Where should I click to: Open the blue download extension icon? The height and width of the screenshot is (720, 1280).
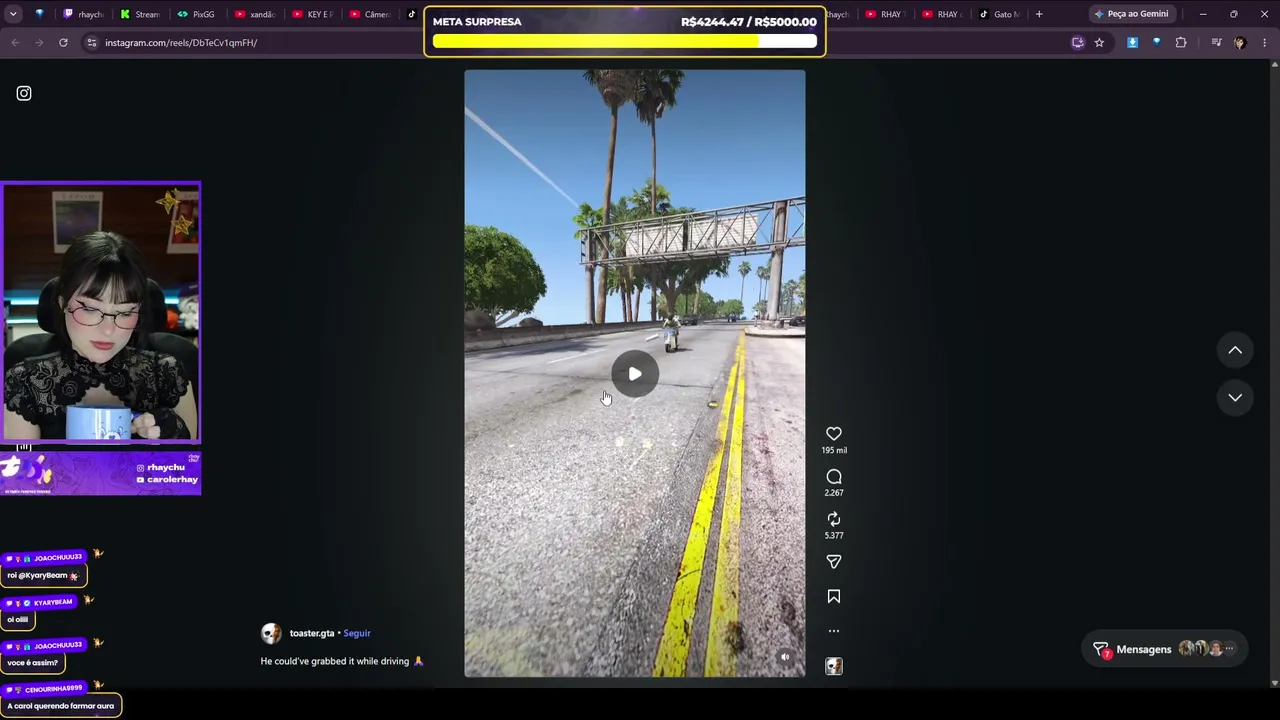click(1132, 43)
